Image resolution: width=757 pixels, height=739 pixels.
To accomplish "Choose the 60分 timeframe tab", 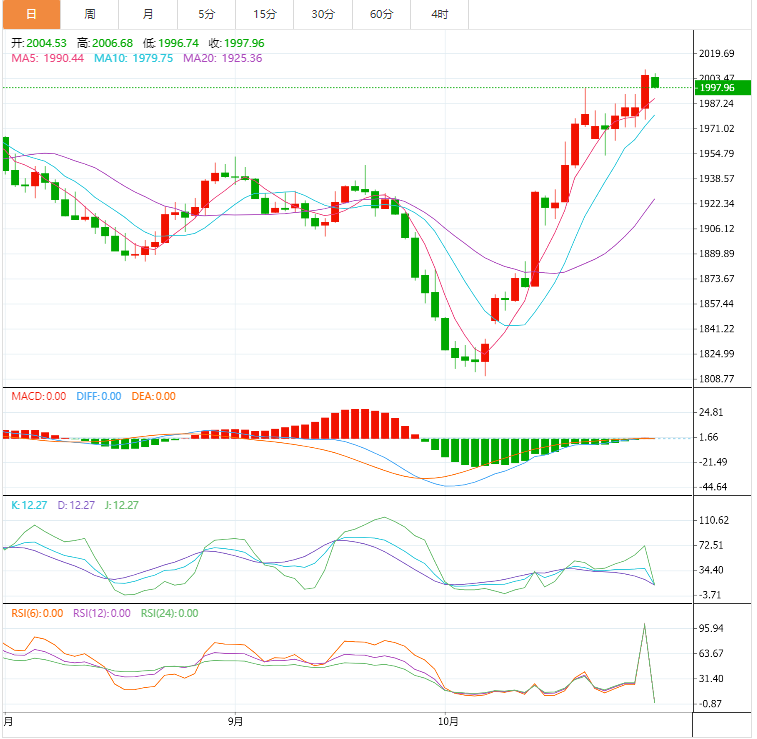I will [x=381, y=14].
